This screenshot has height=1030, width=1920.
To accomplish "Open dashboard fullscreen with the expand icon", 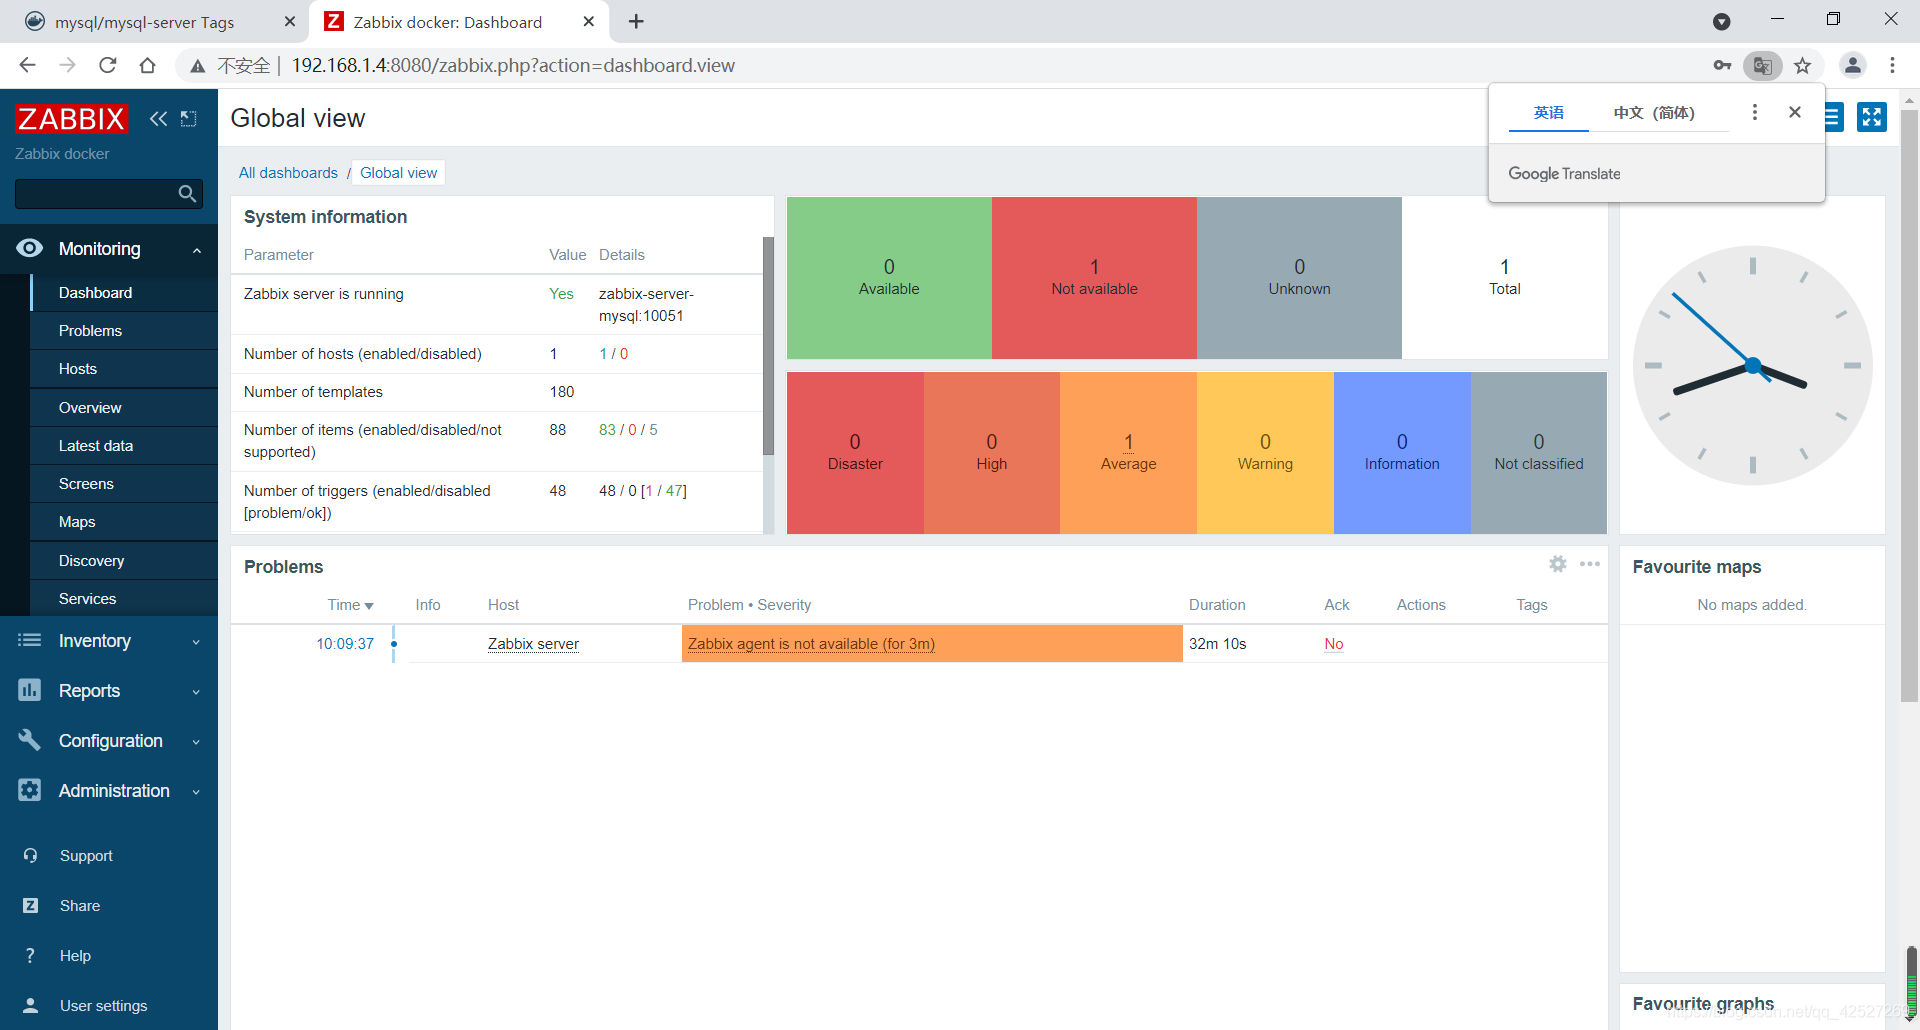I will point(1871,116).
